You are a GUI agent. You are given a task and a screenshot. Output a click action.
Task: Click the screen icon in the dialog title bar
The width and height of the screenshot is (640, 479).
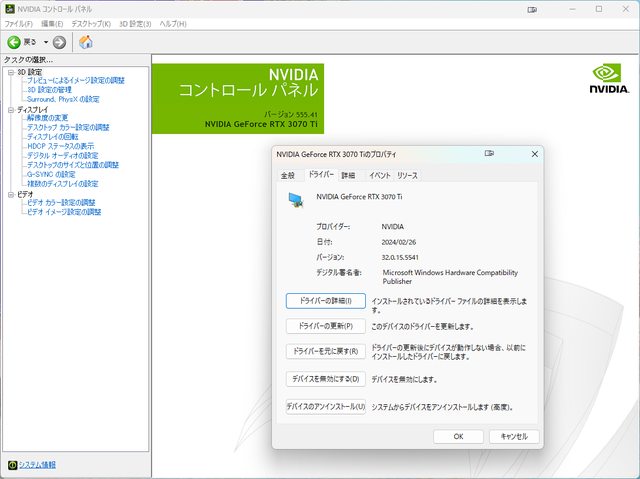point(490,154)
